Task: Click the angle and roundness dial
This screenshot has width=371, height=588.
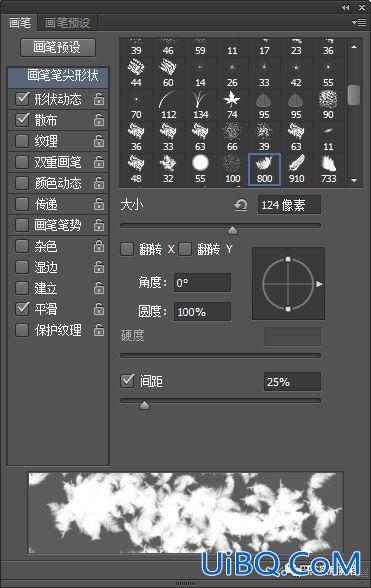Action: pyautogui.click(x=288, y=284)
